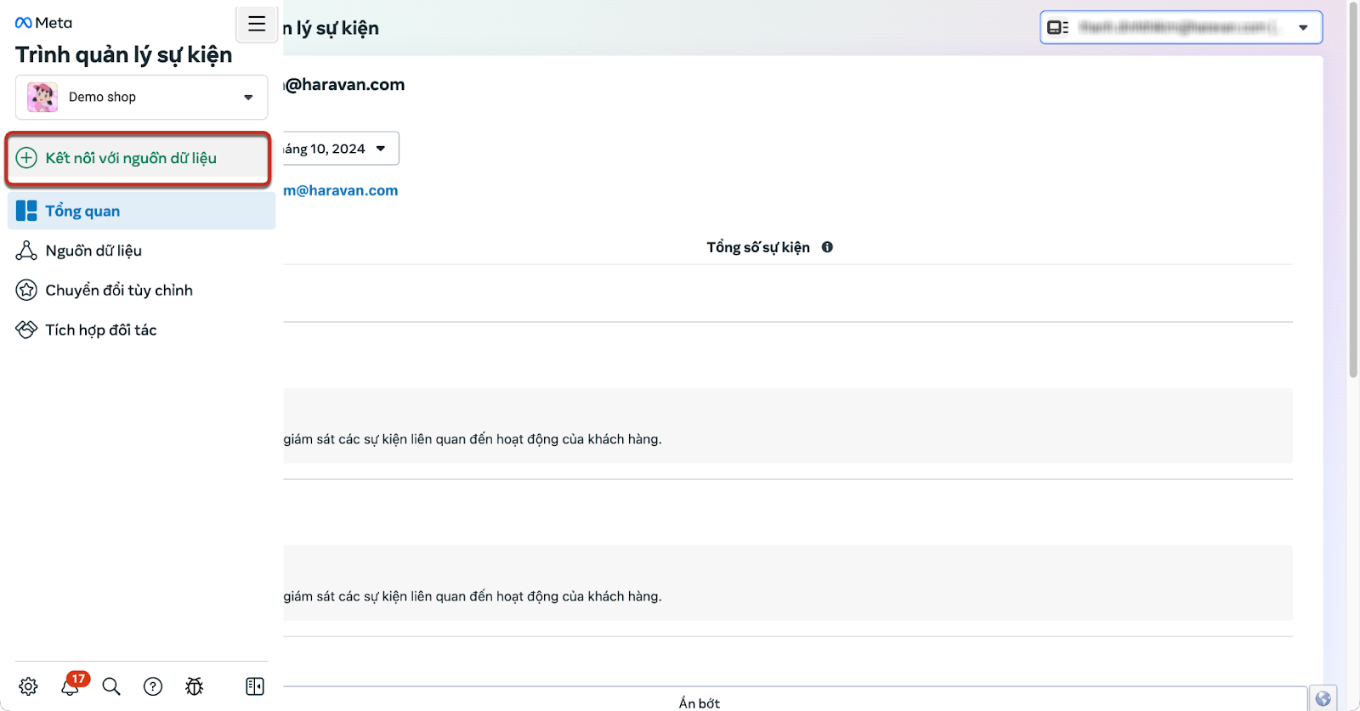Open Tích hợp đối tác section
This screenshot has width=1360, height=711.
pos(100,330)
